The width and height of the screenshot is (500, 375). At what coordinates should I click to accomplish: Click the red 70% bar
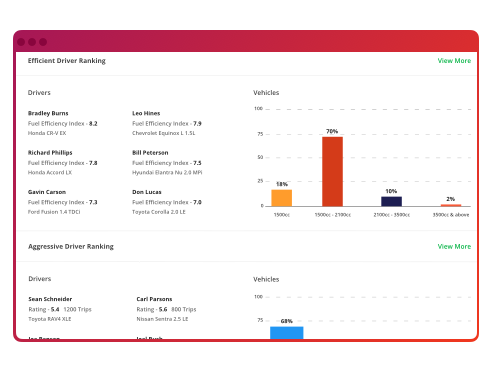[332, 172]
